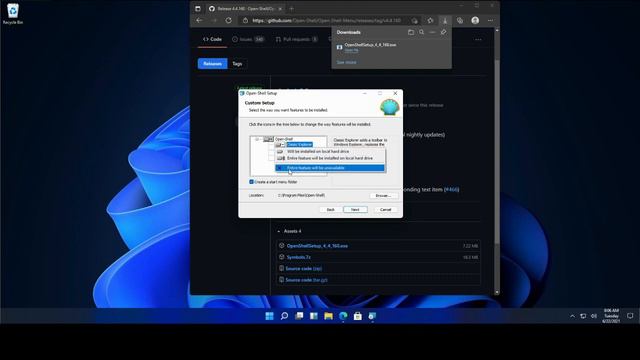Open Task View from taskbar
Viewport: 640px width, 360px height.
(299, 316)
